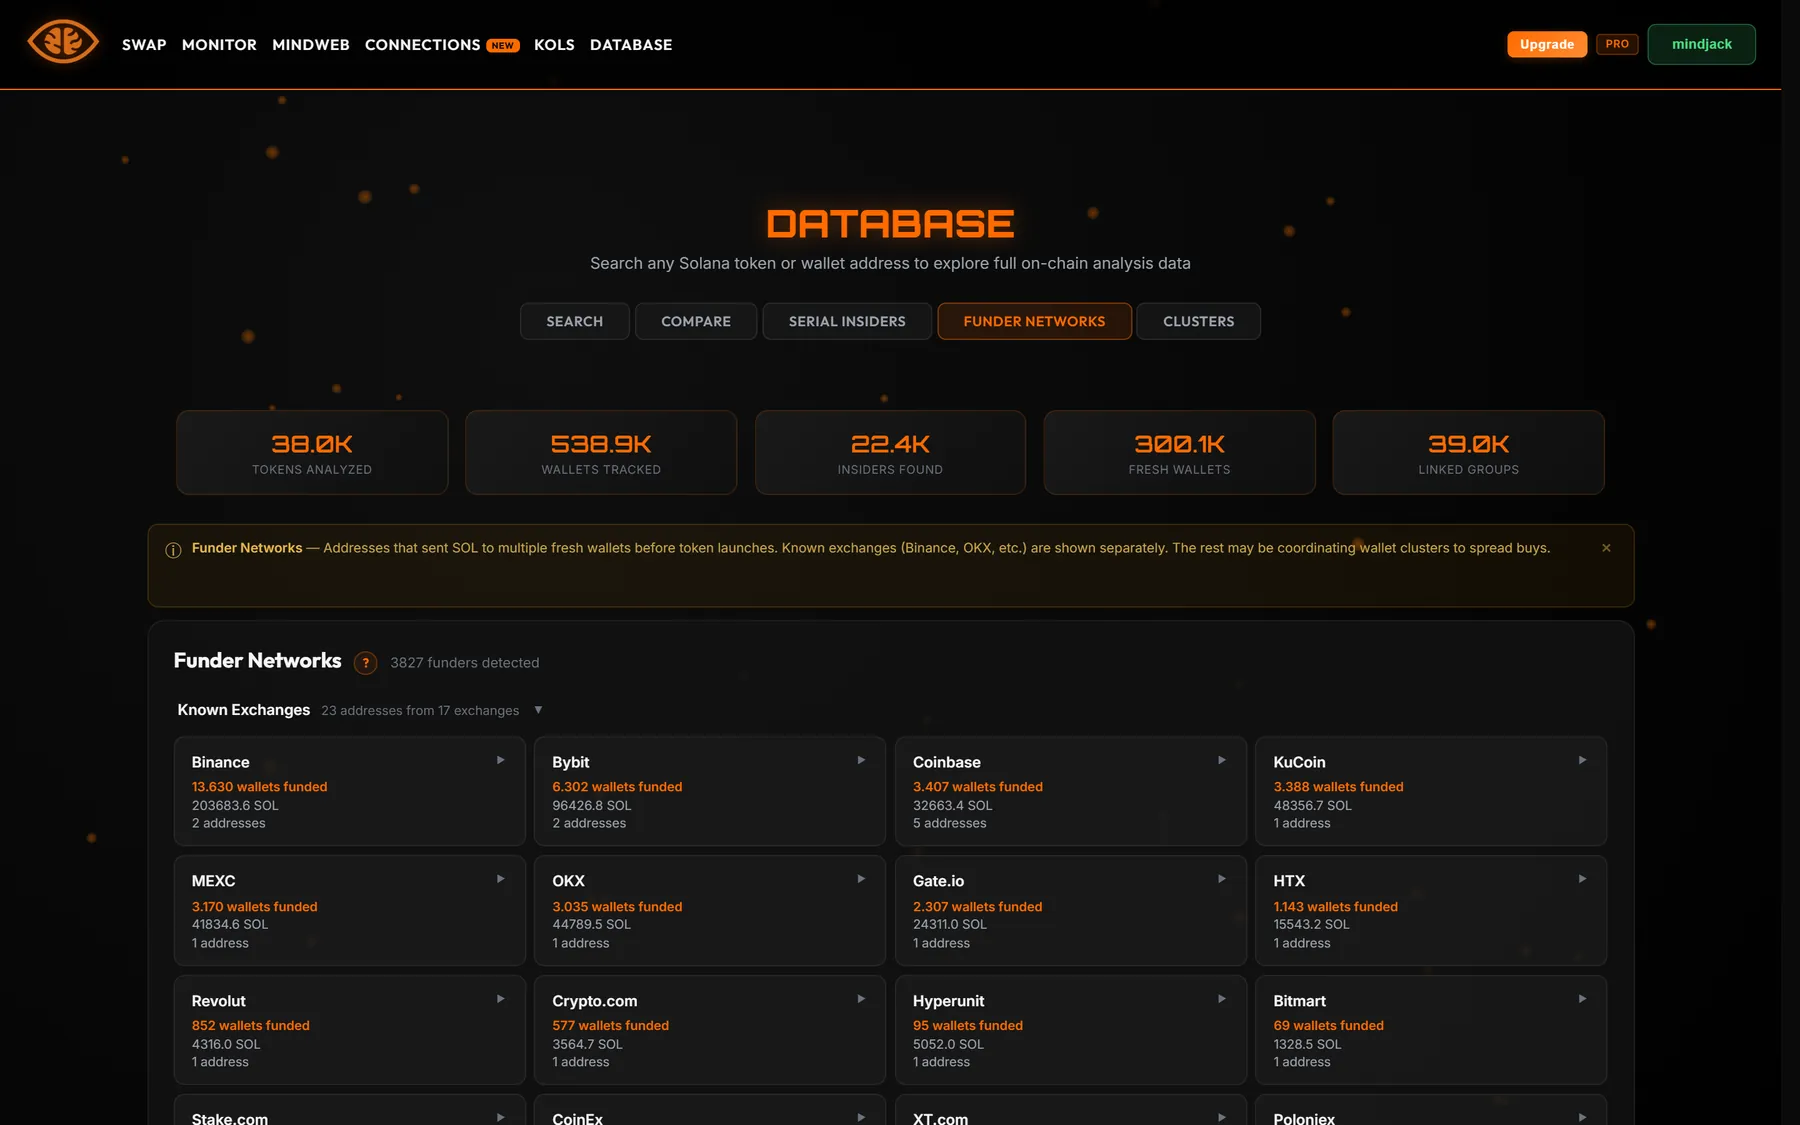The height and width of the screenshot is (1125, 1800).
Task: Click the orange Upgrade button
Action: click(x=1547, y=44)
